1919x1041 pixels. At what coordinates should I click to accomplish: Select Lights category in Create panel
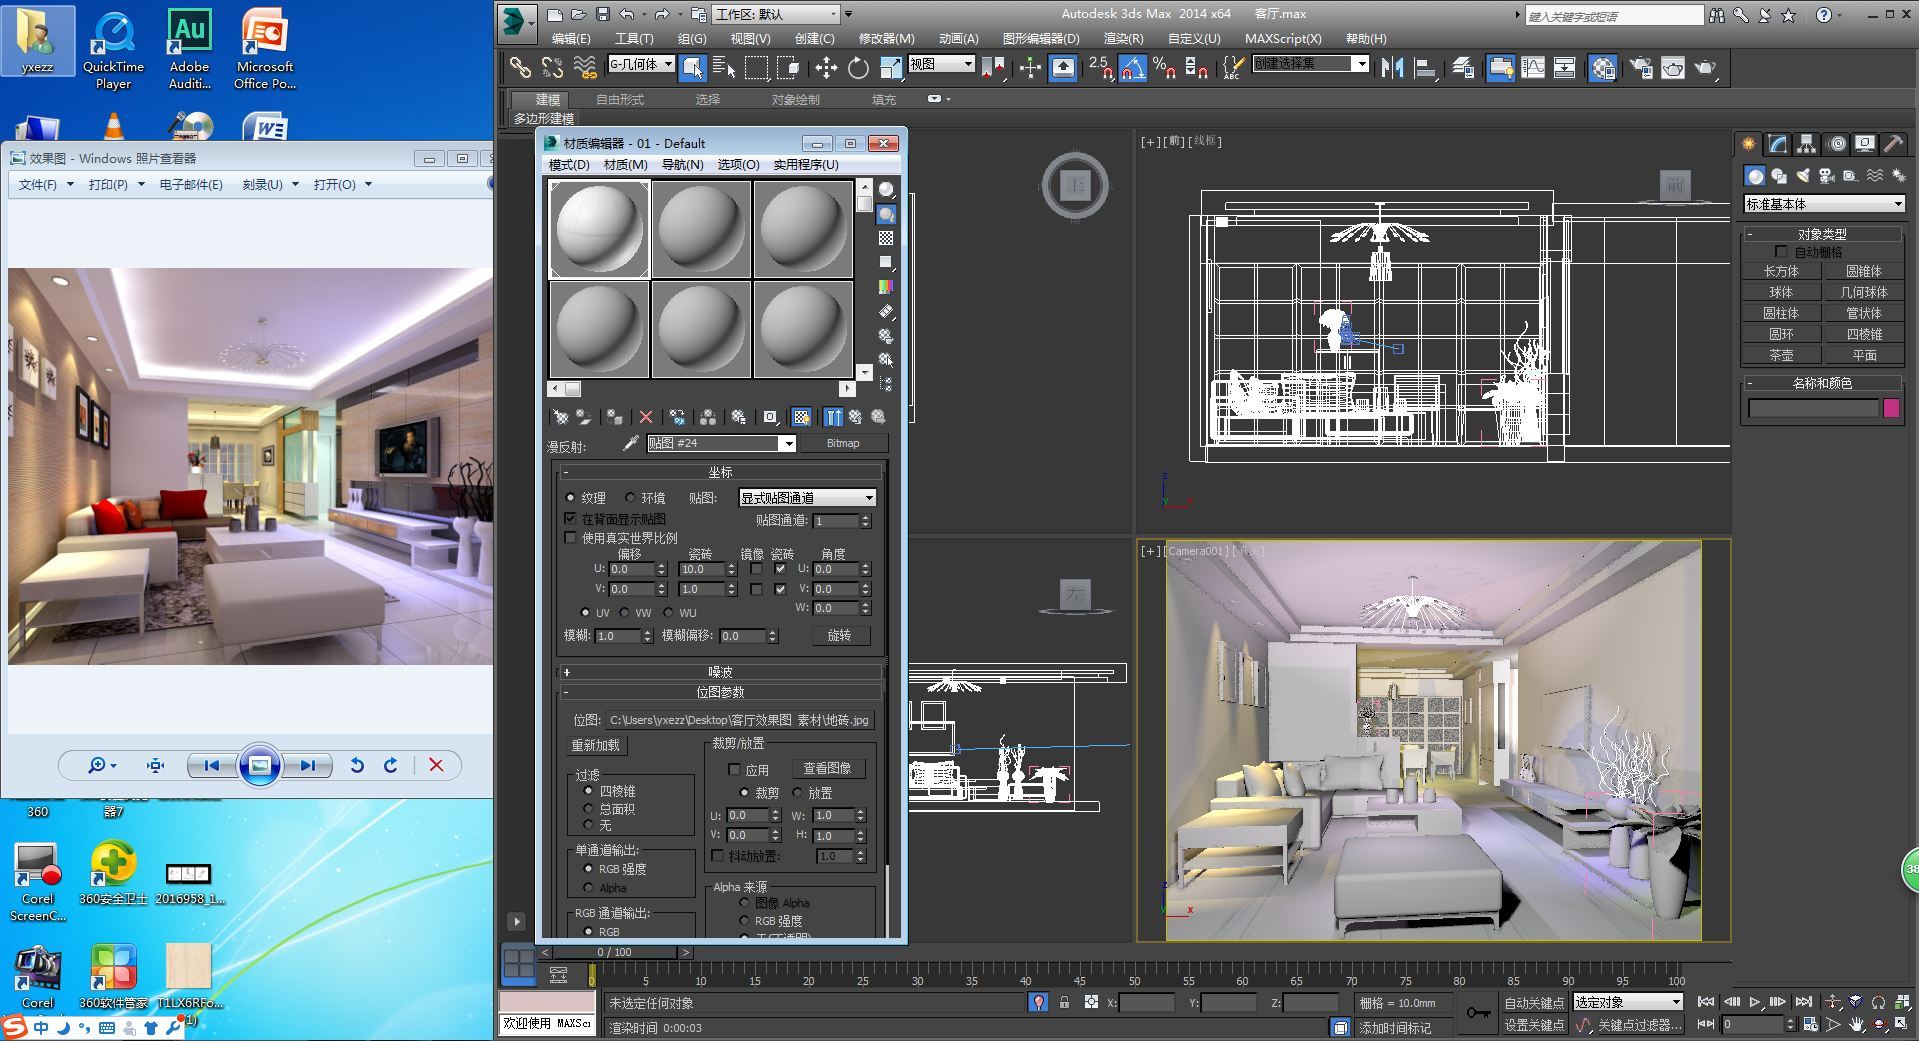(1803, 176)
